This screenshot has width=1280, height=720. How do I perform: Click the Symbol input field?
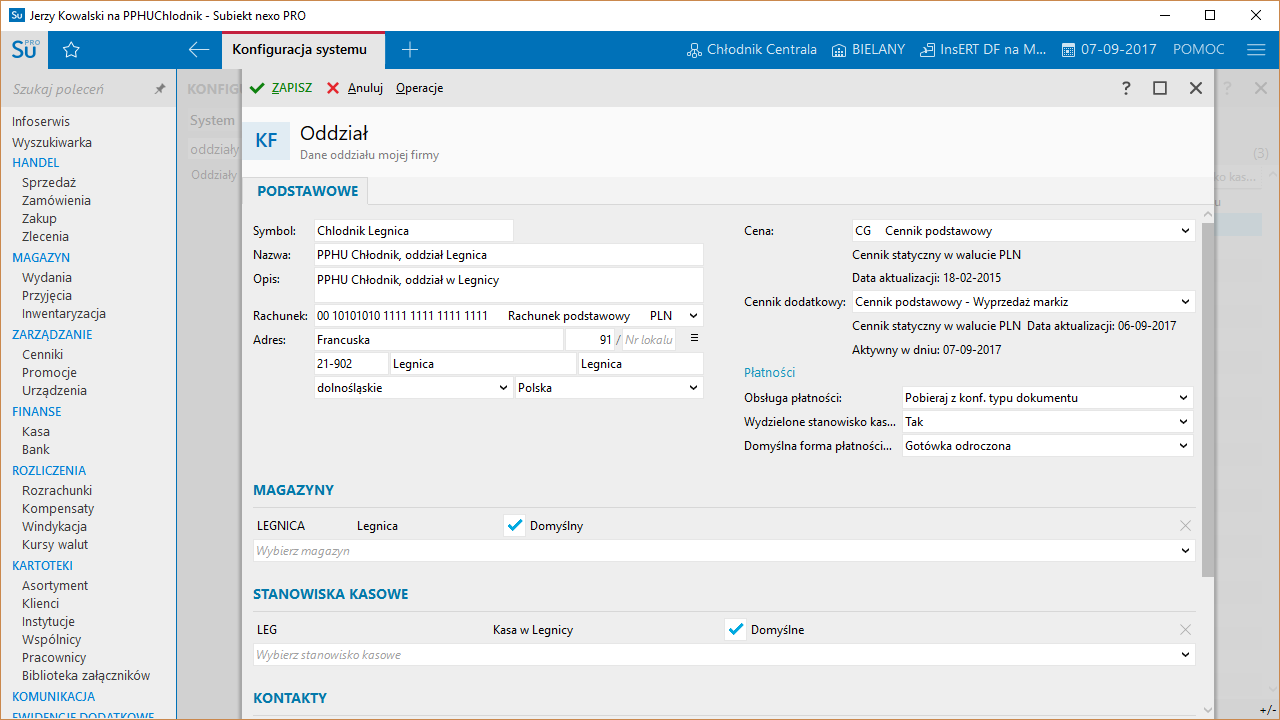[x=413, y=231]
